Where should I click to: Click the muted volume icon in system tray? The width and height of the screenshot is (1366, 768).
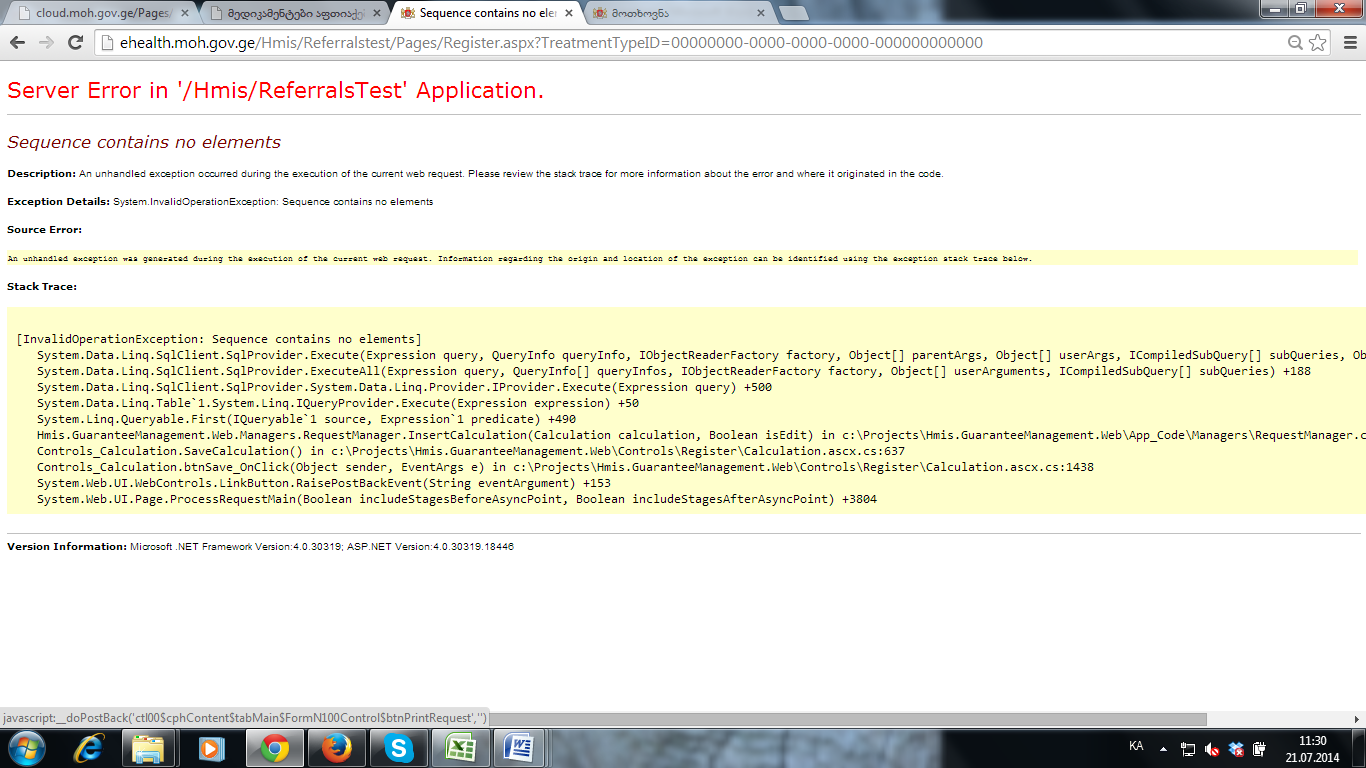tap(1212, 749)
